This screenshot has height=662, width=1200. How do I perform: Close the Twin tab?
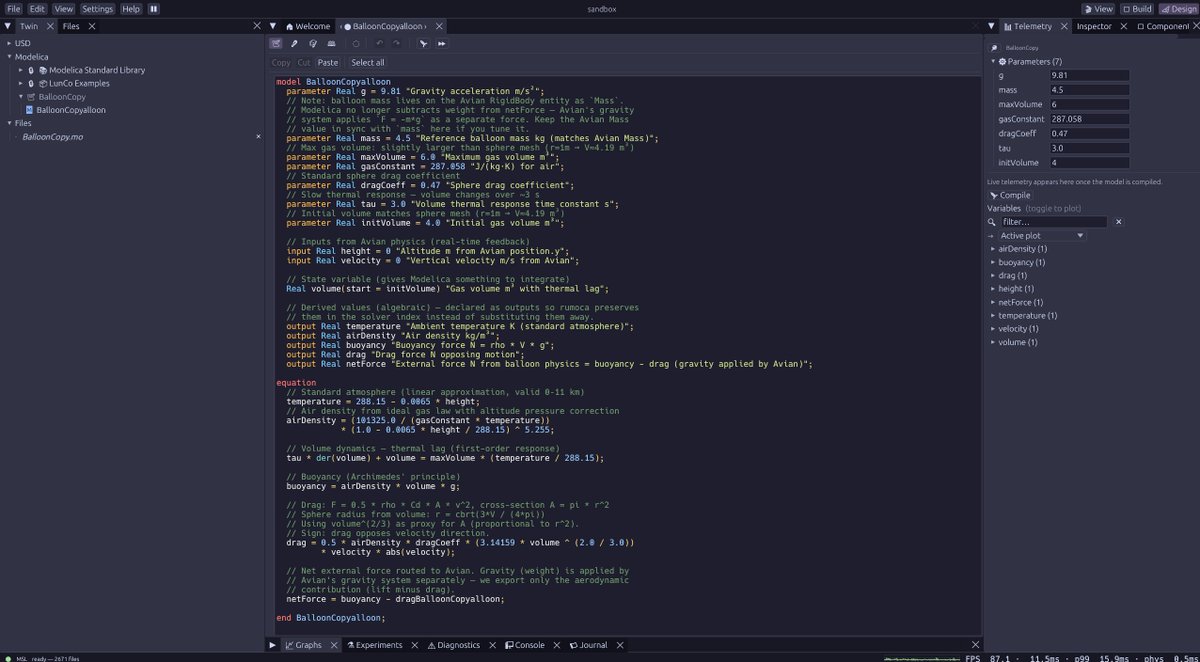pyautogui.click(x=49, y=26)
